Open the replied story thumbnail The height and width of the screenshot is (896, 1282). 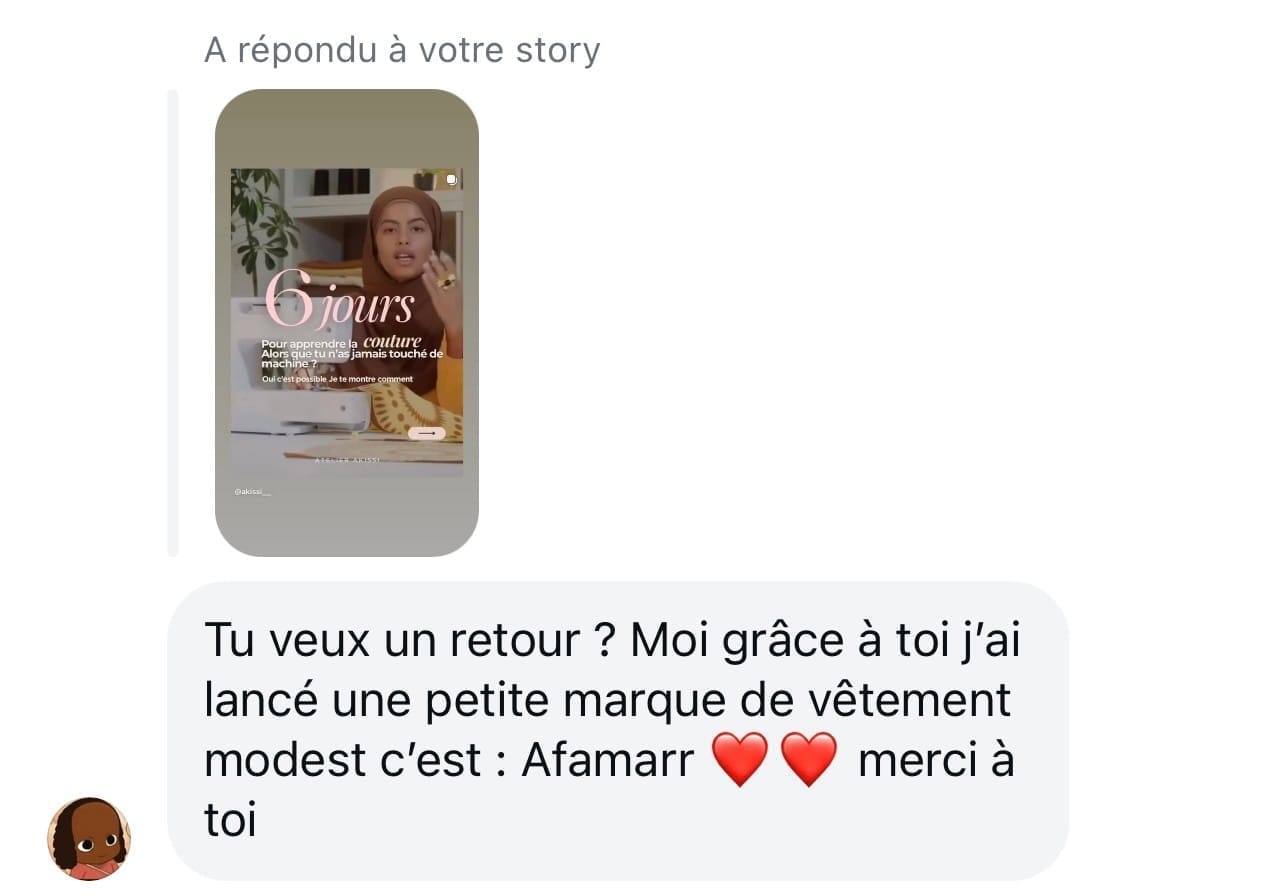347,322
